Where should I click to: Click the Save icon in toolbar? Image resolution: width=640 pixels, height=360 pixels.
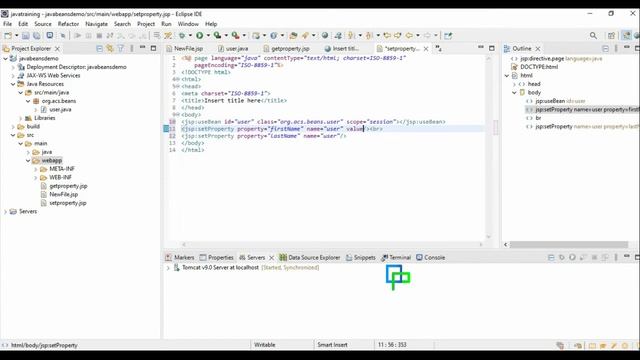click(x=26, y=36)
